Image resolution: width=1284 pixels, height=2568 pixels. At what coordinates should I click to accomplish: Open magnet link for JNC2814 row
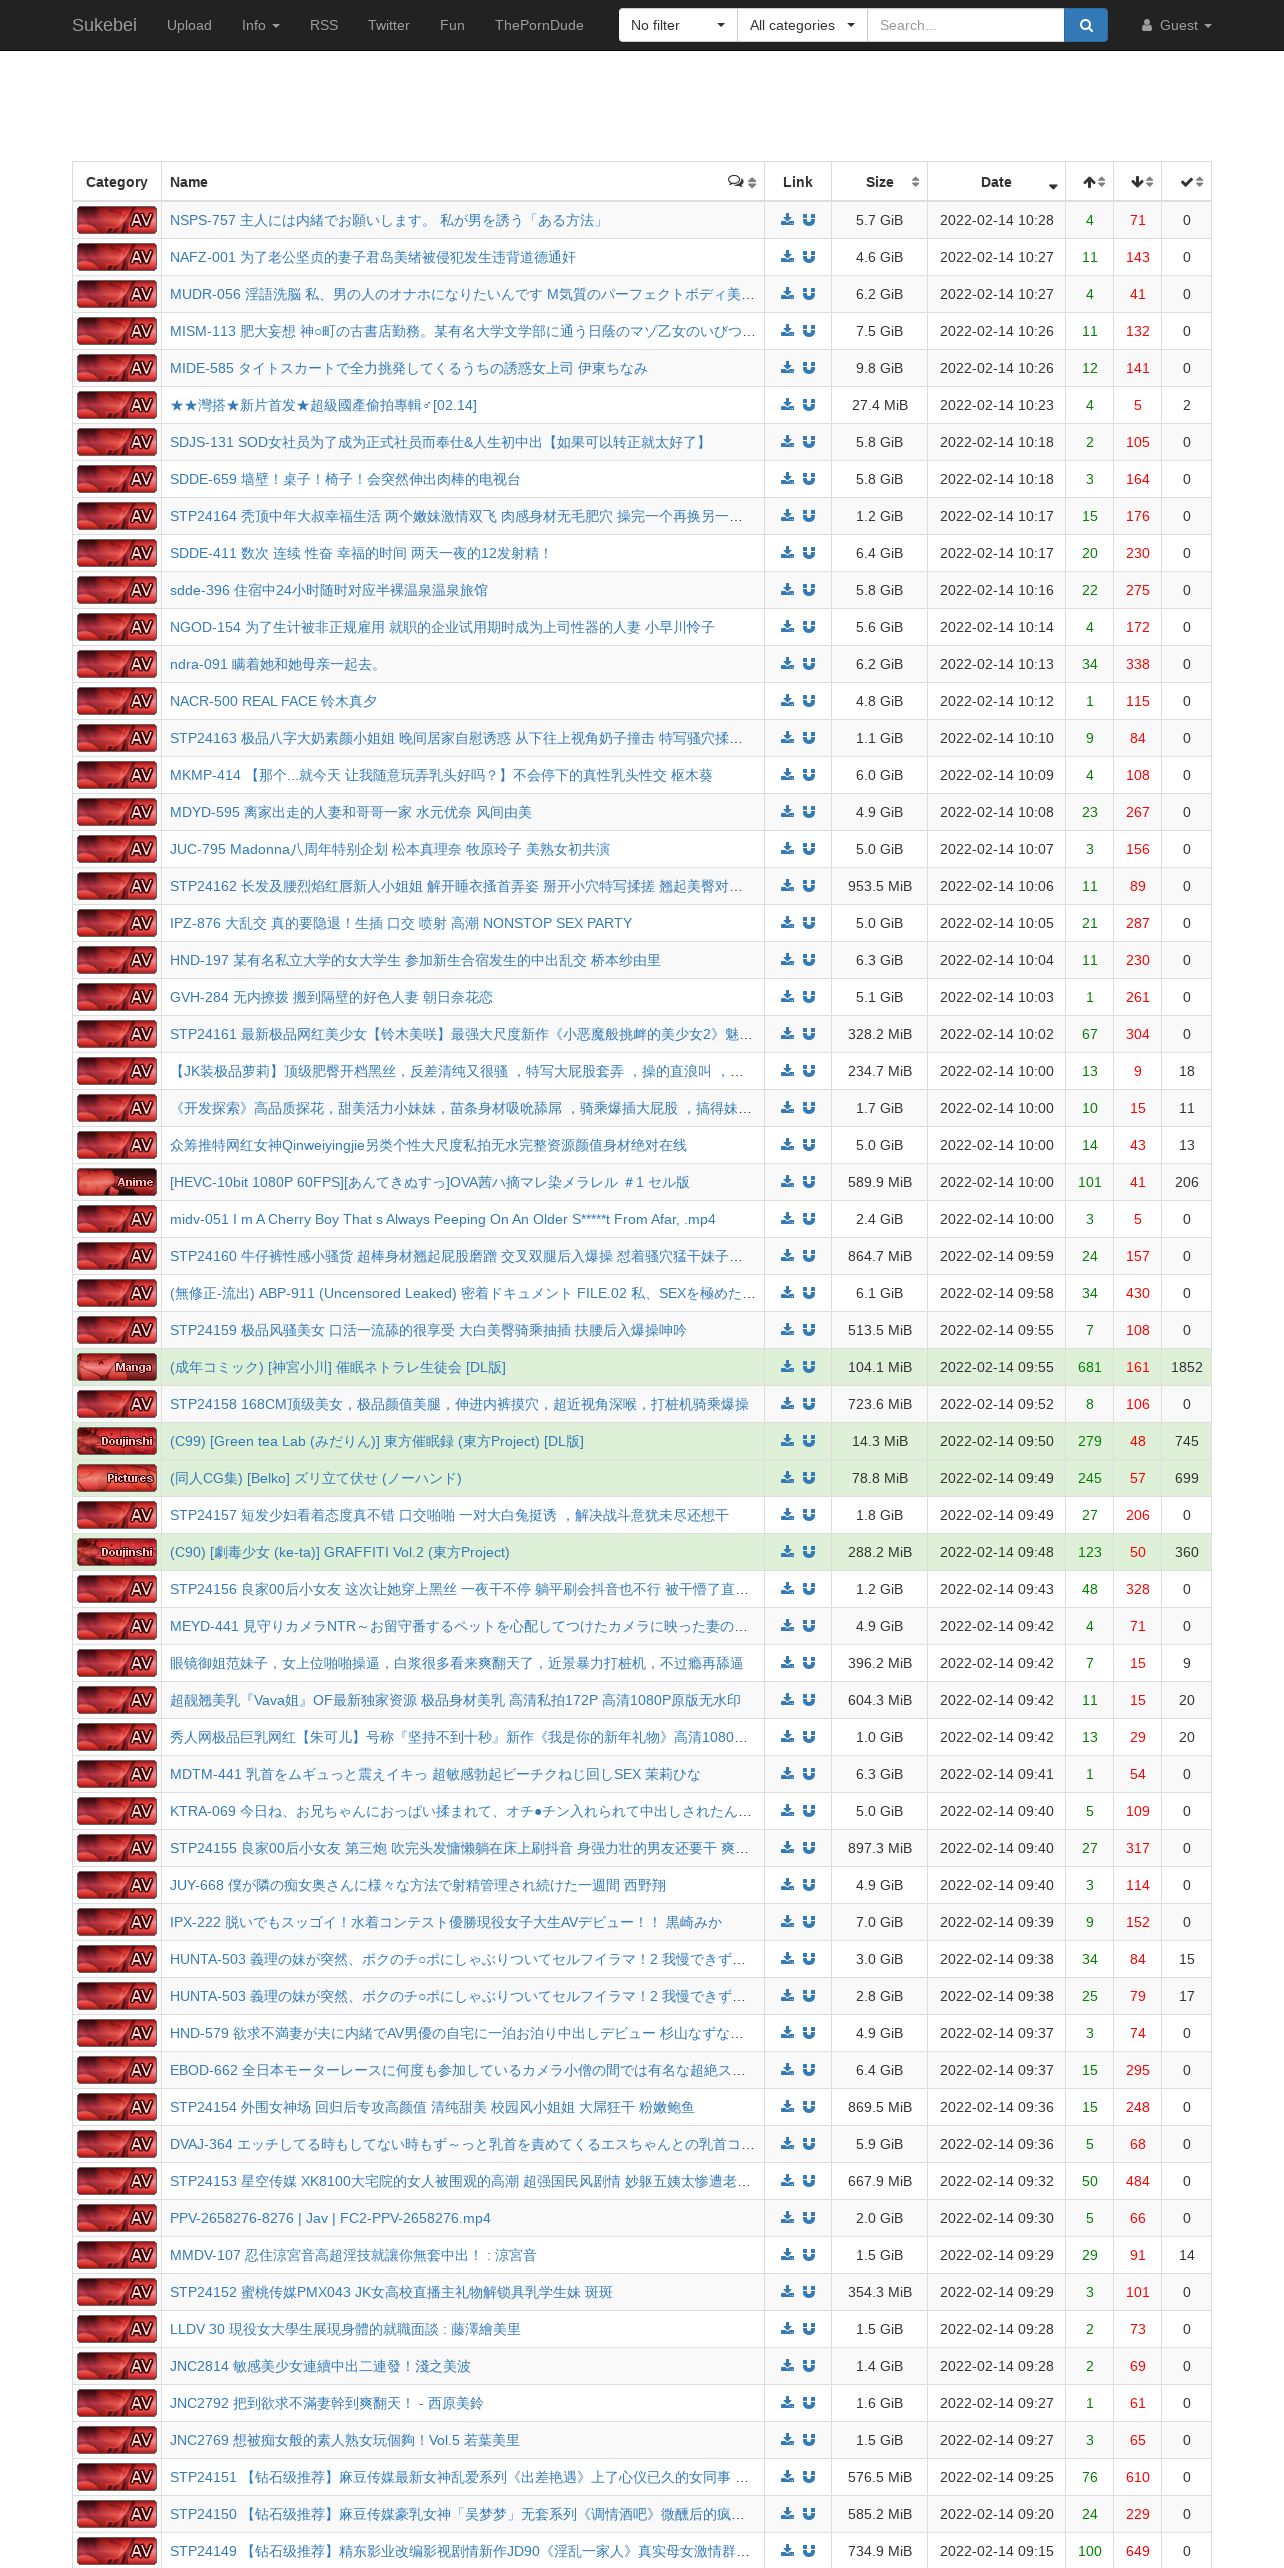[x=809, y=2366]
